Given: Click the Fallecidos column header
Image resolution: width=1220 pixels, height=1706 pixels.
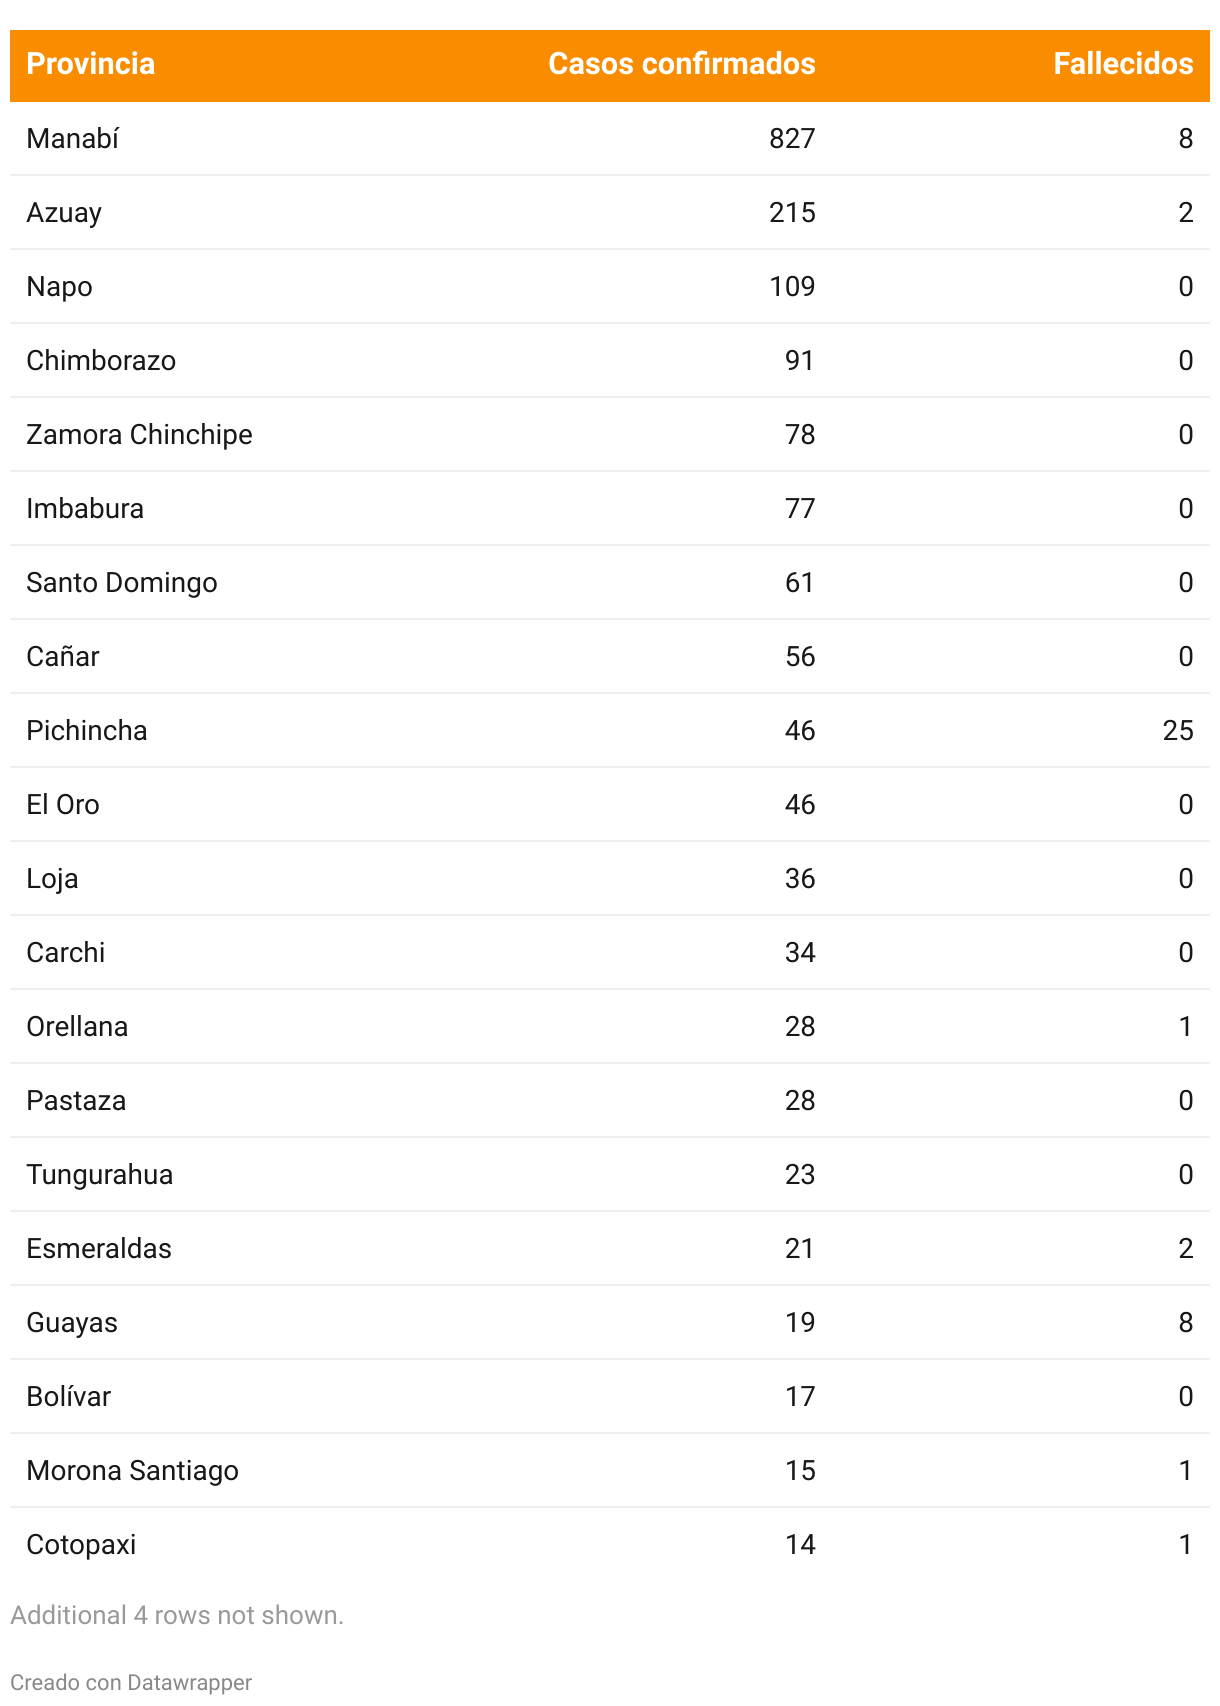Looking at the screenshot, I should click(x=1122, y=64).
